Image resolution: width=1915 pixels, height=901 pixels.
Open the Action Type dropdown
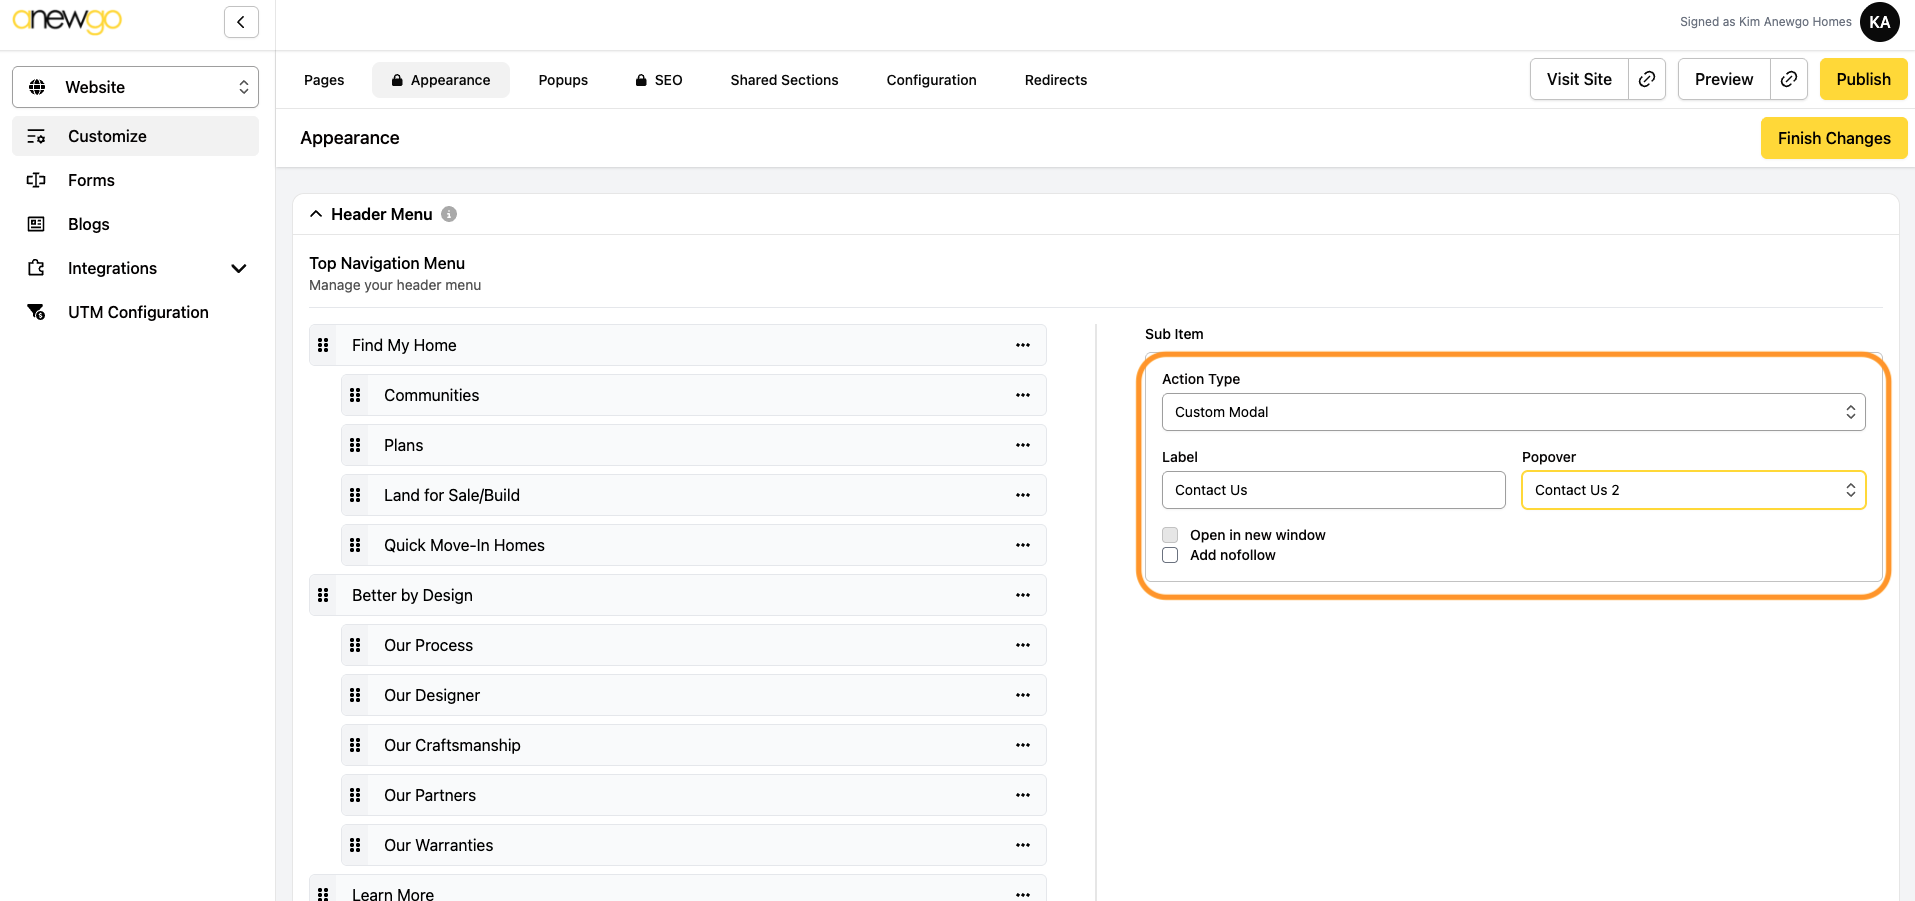click(1512, 412)
